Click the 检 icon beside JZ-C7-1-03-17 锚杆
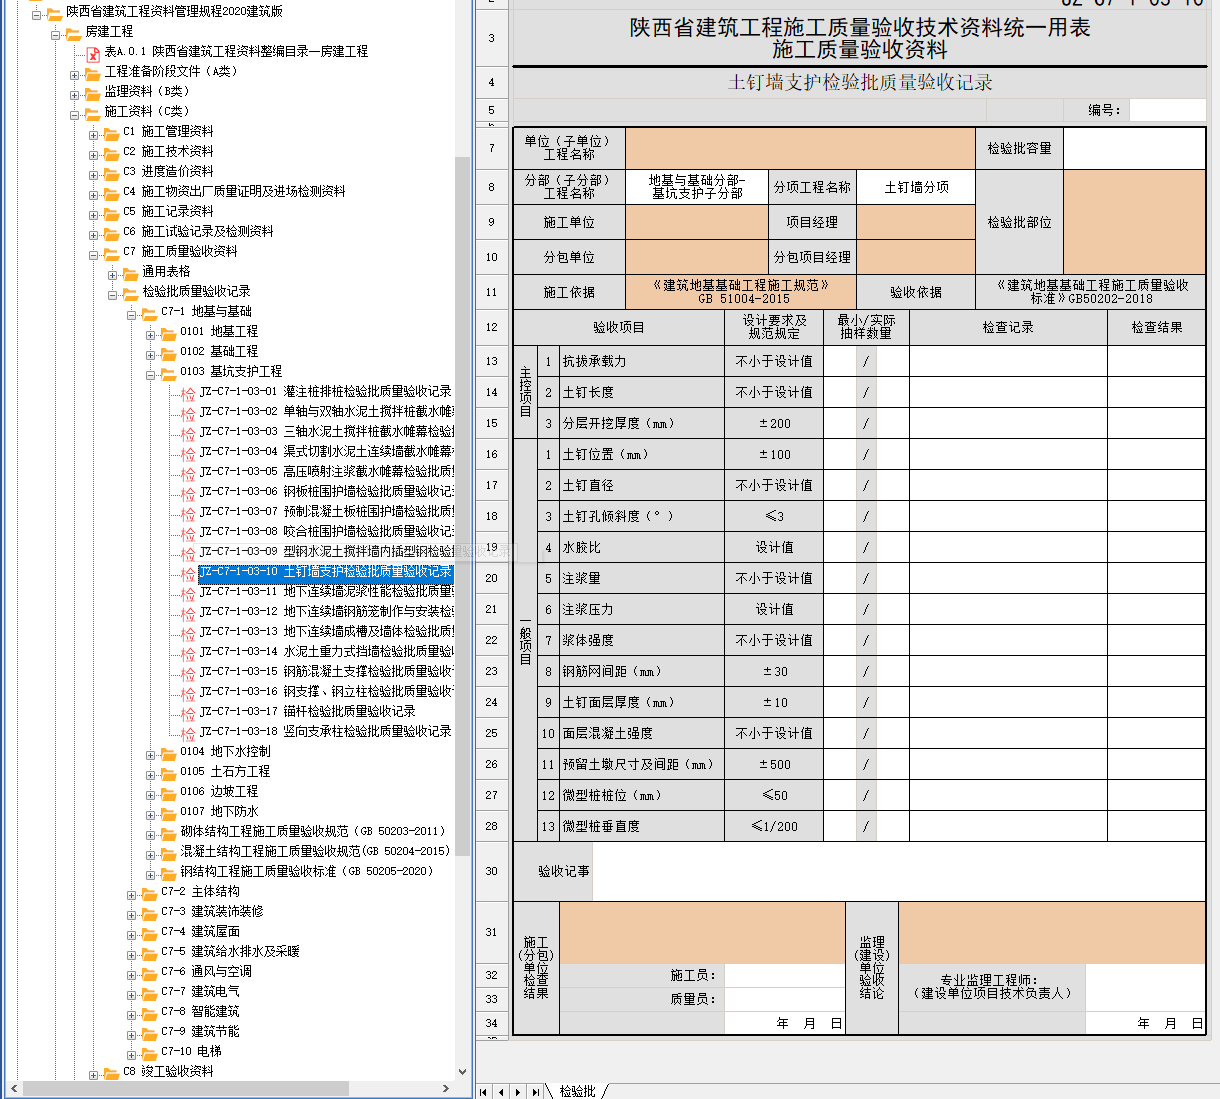The image size is (1220, 1099). pos(188,713)
